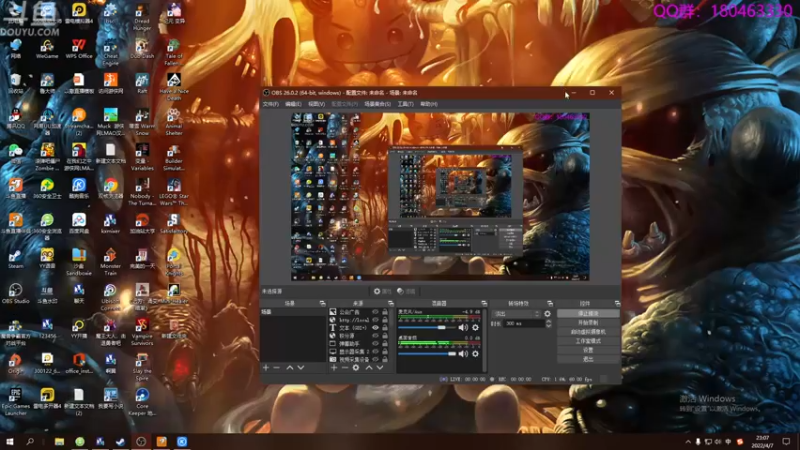Open desktop audio channel settings gear
Image resolution: width=800 pixels, height=450 pixels.
click(x=476, y=354)
